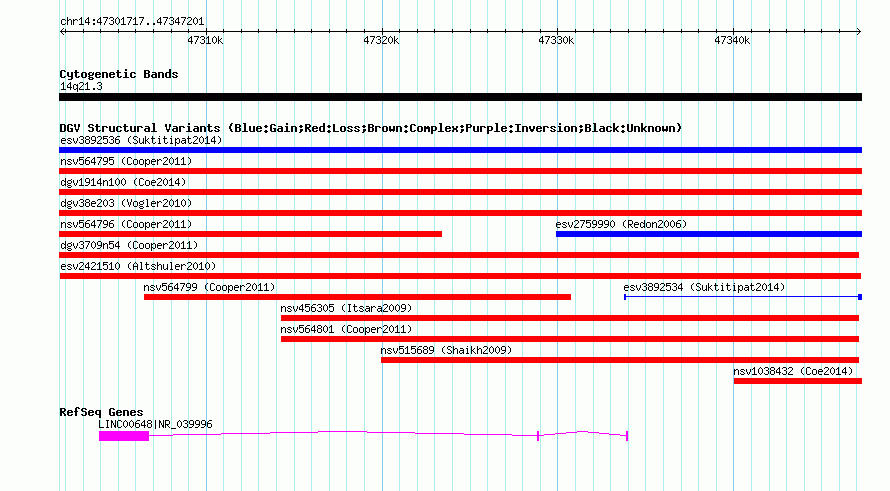890x491 pixels.
Task: Click the dgv3709n54 red loss bar
Action: (459, 255)
